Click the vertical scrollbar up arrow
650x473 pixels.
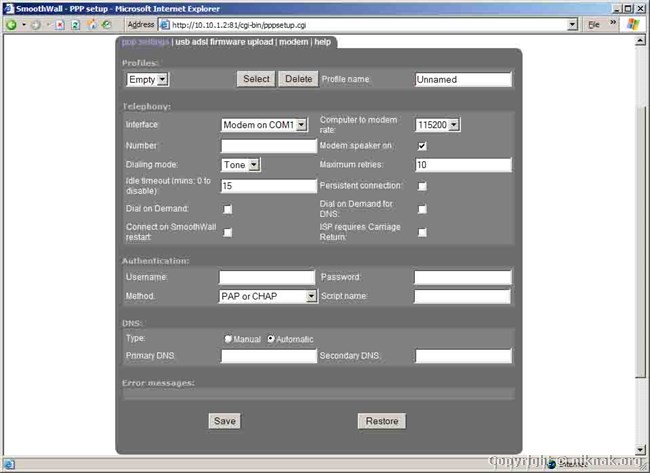click(x=640, y=40)
